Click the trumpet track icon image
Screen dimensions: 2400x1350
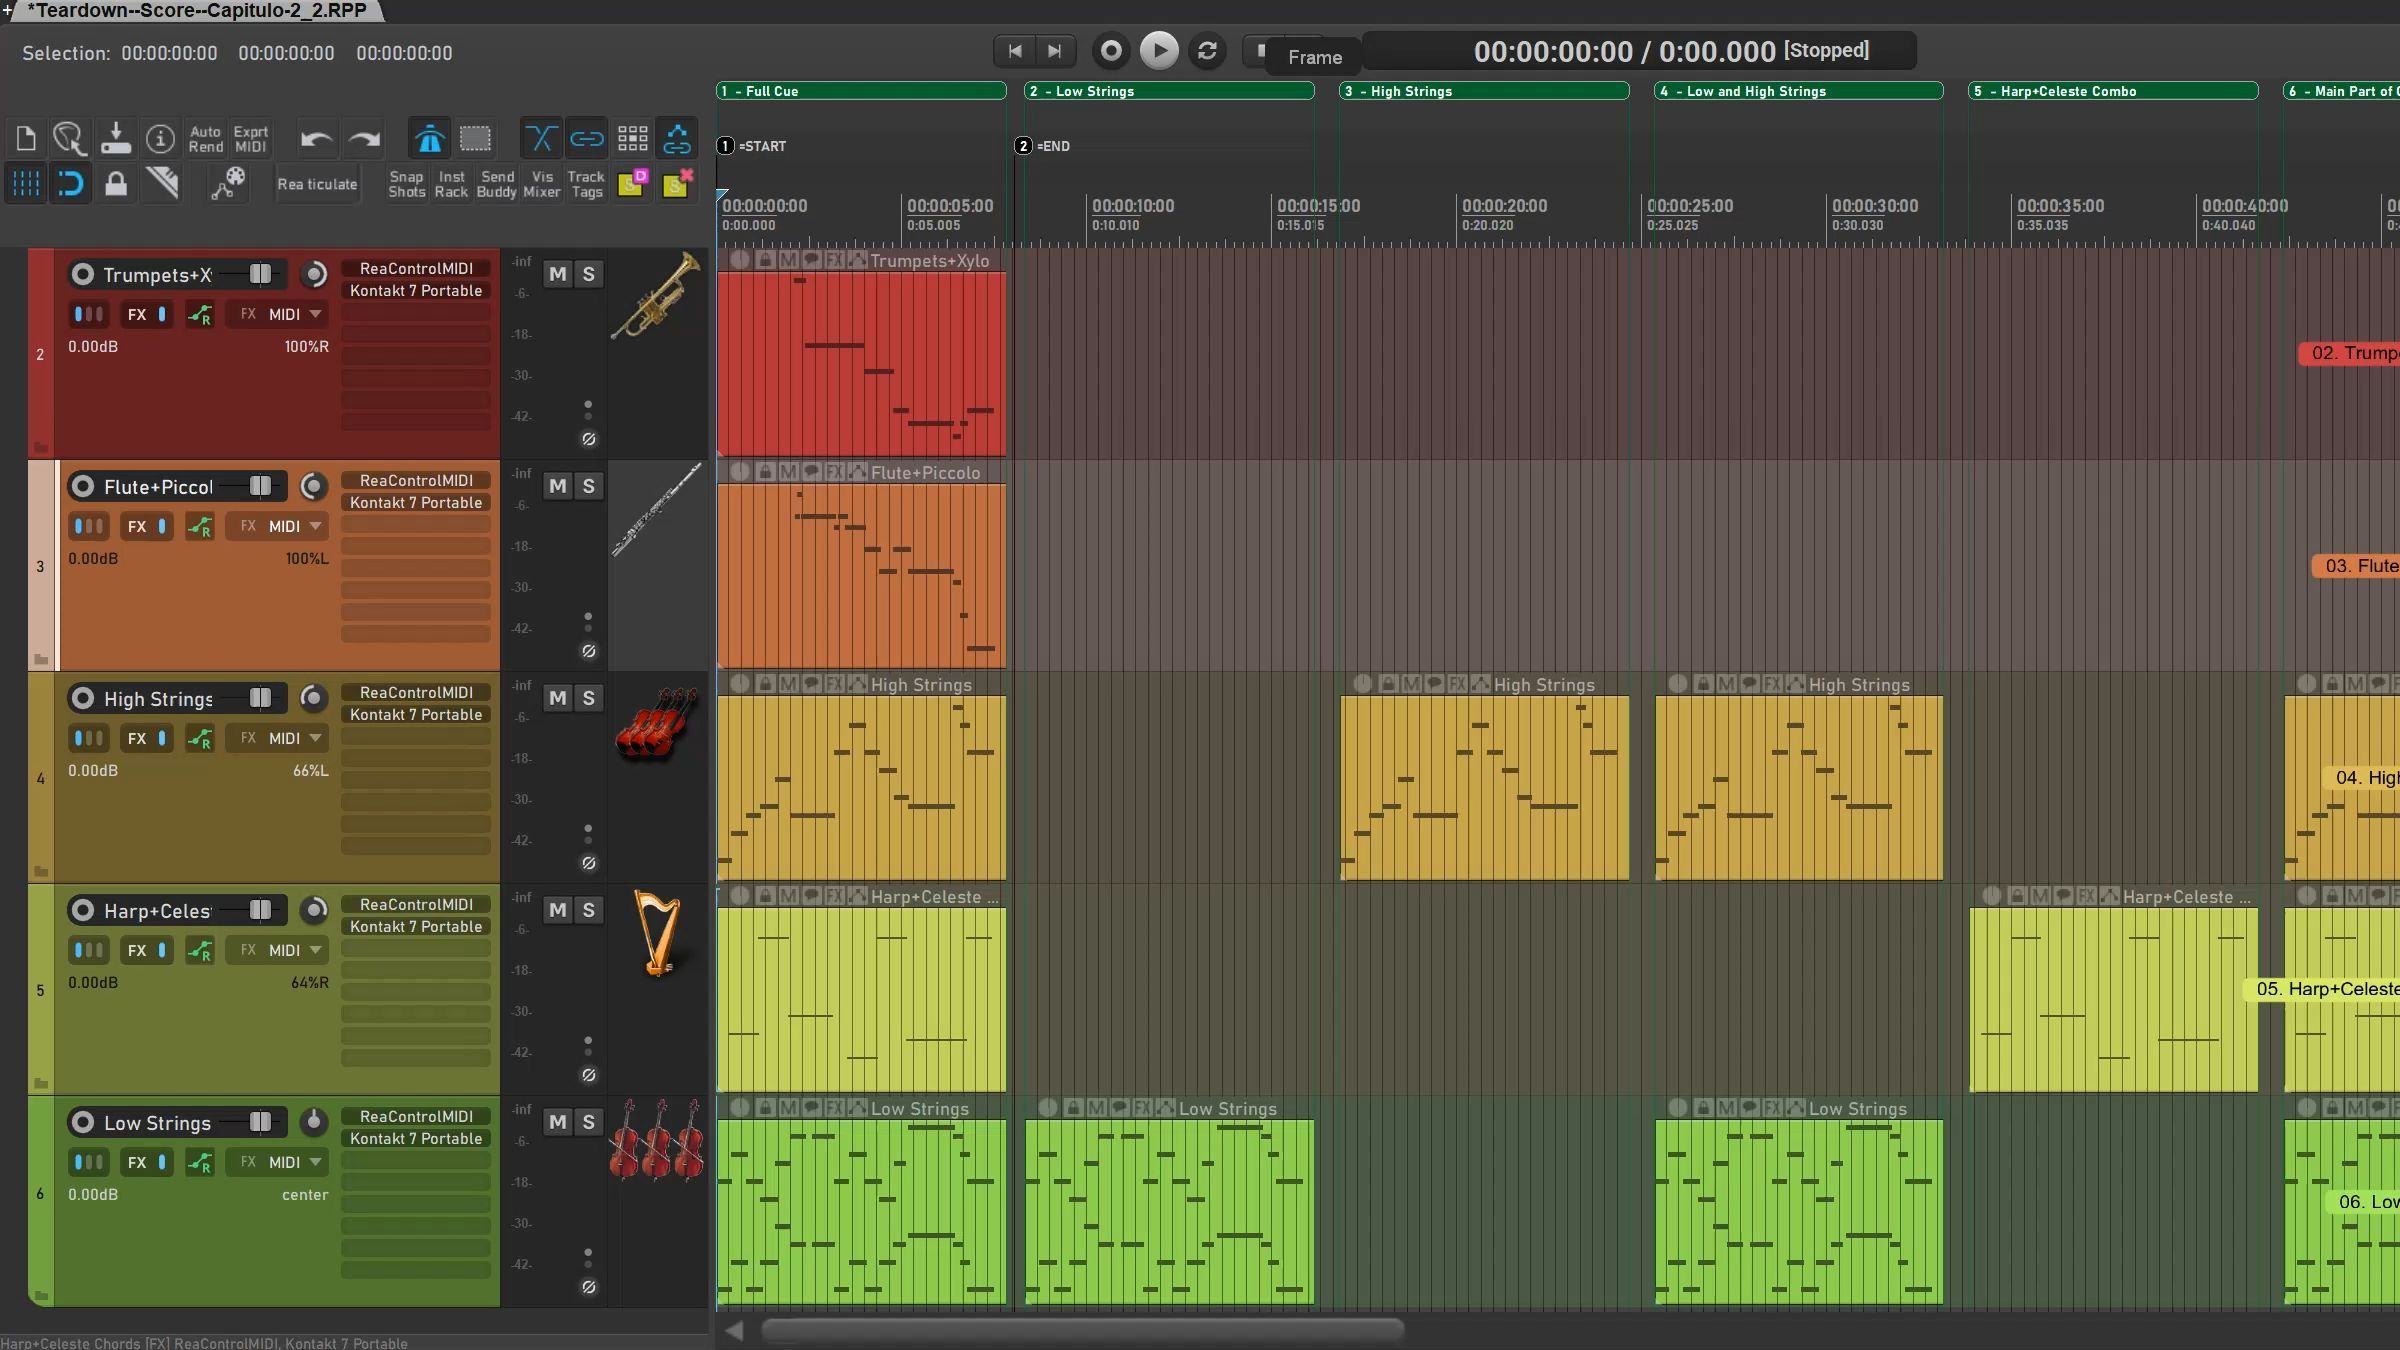656,296
